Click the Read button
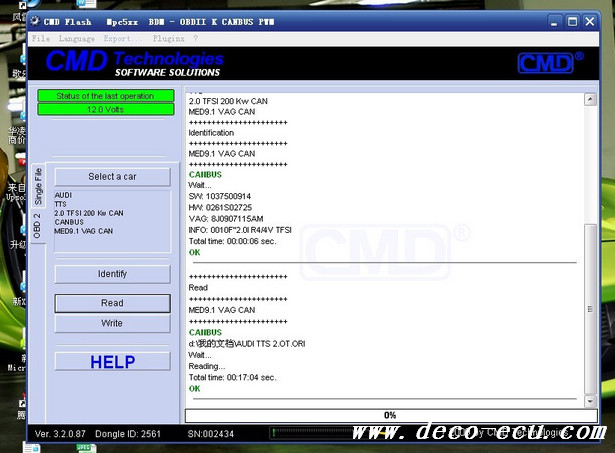The image size is (615, 453). click(x=112, y=303)
